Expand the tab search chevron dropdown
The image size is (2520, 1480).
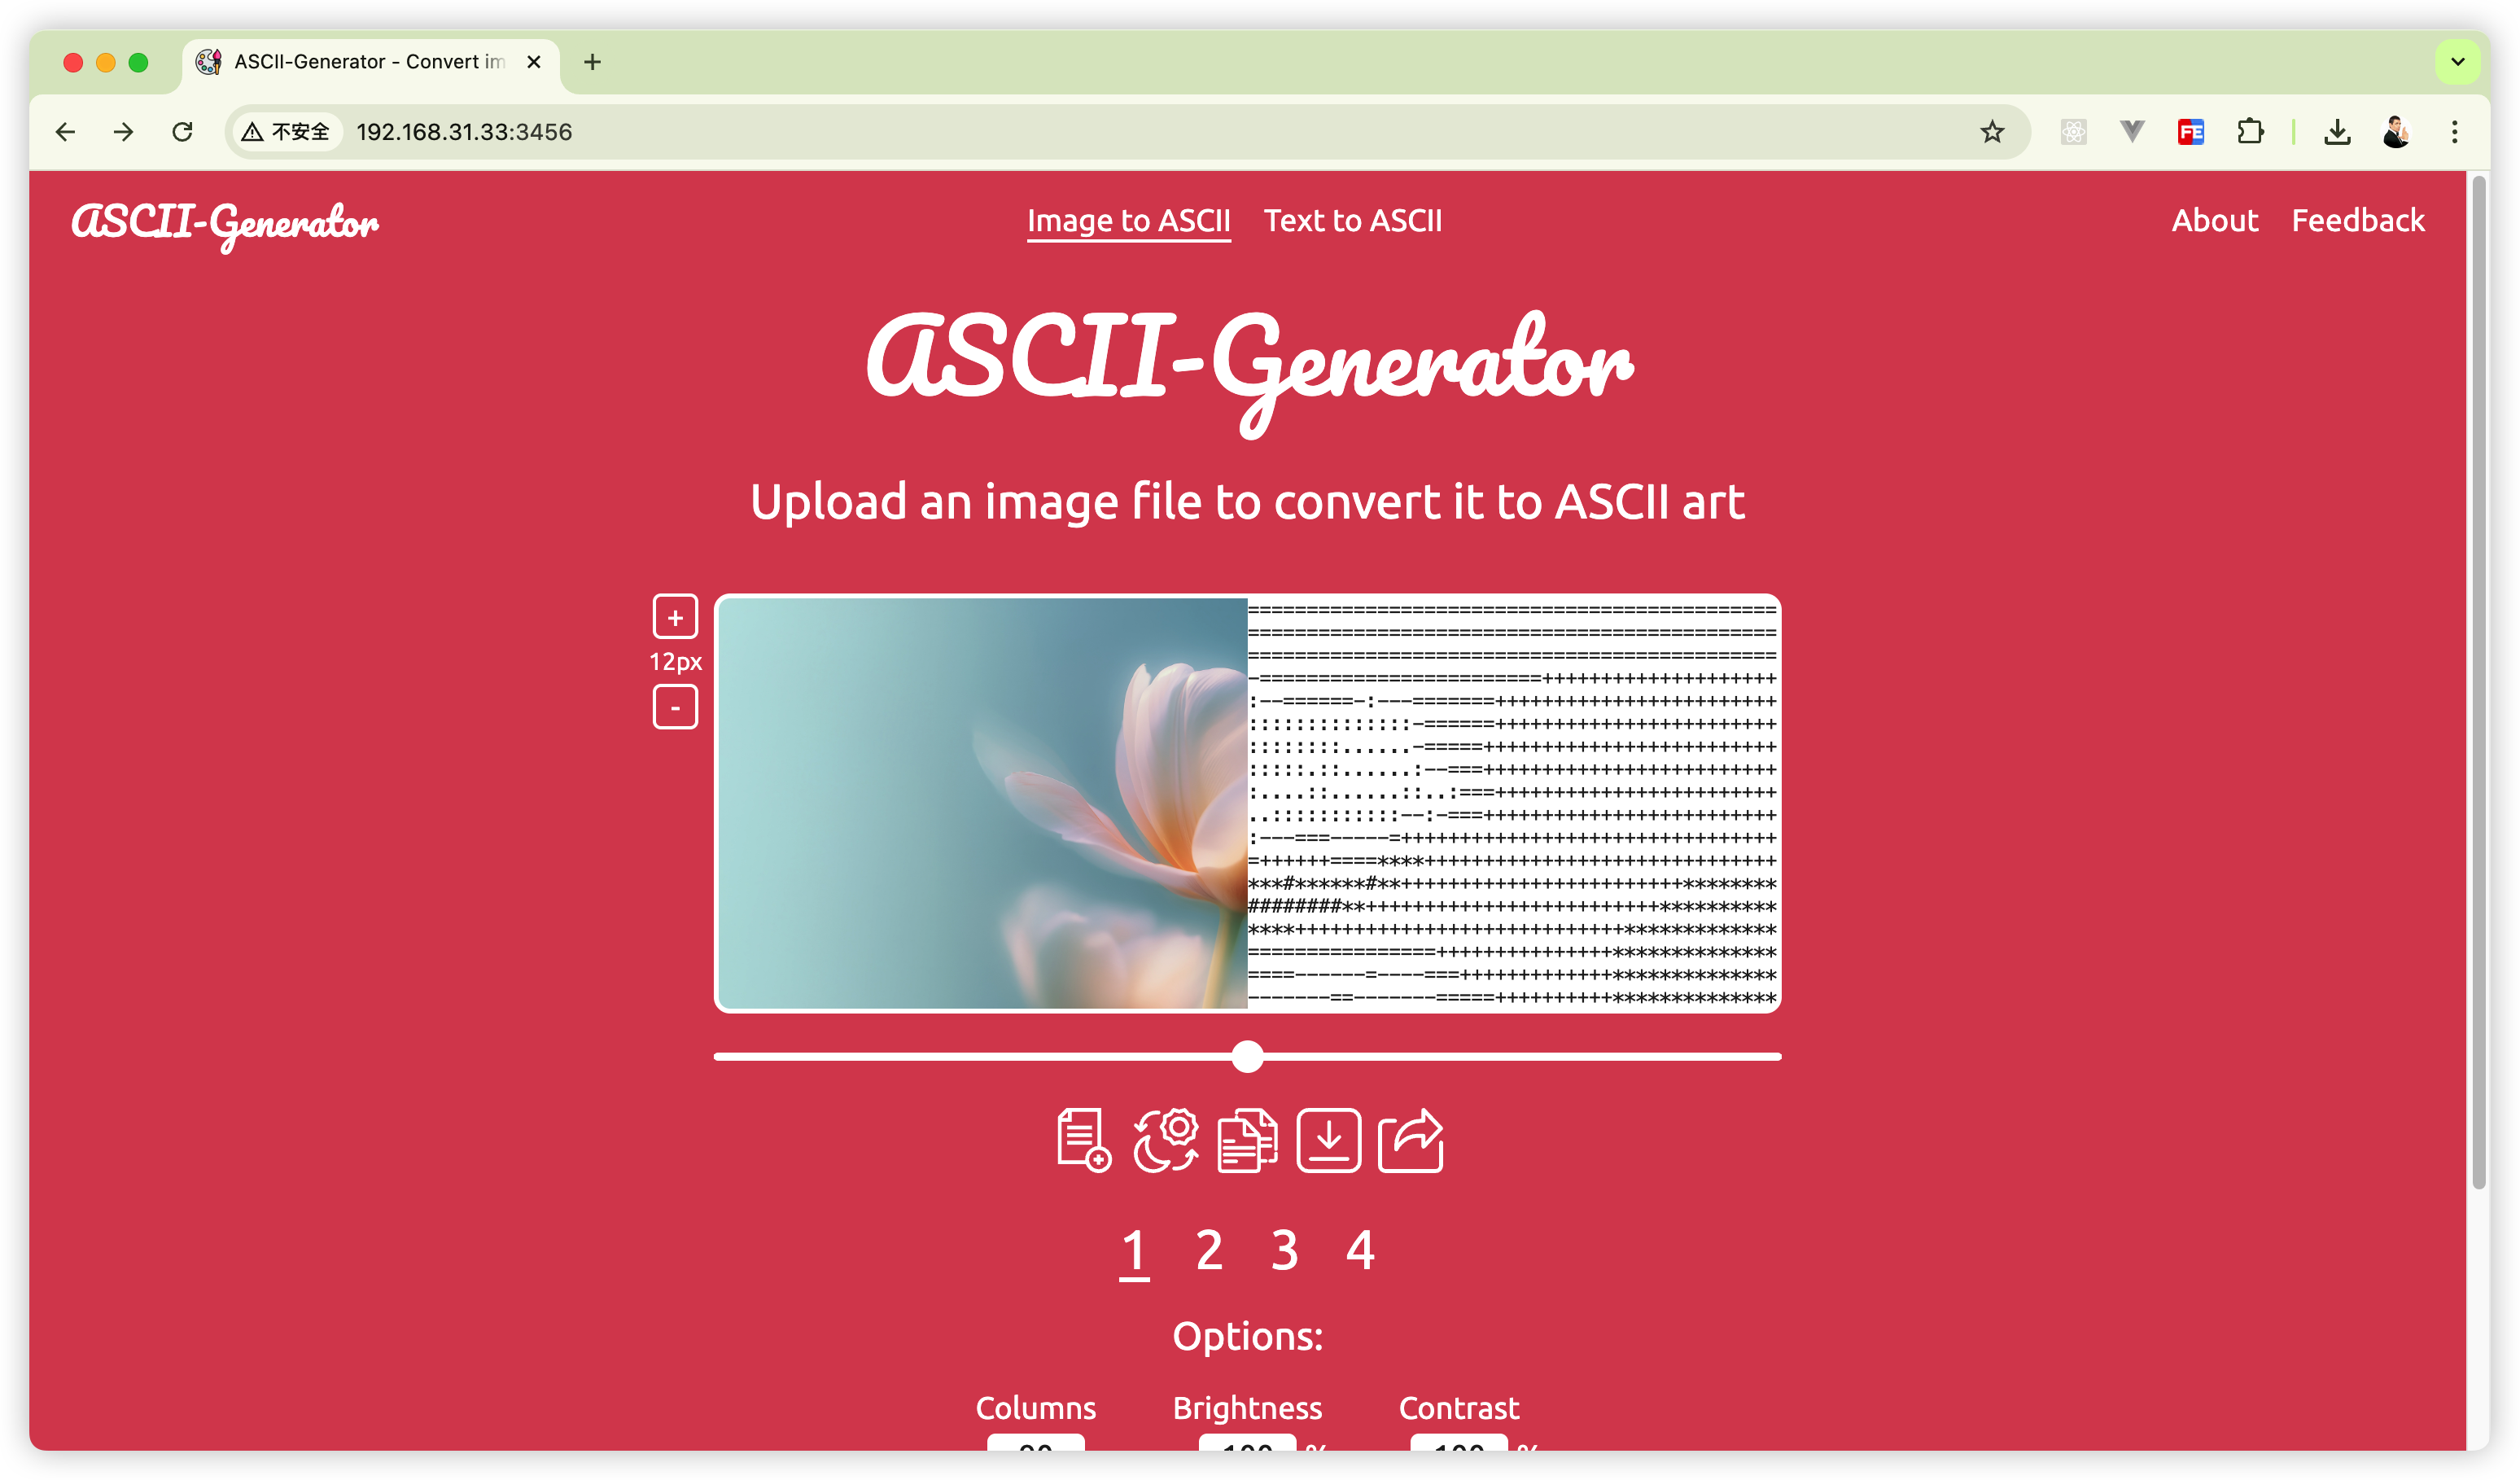point(2457,62)
